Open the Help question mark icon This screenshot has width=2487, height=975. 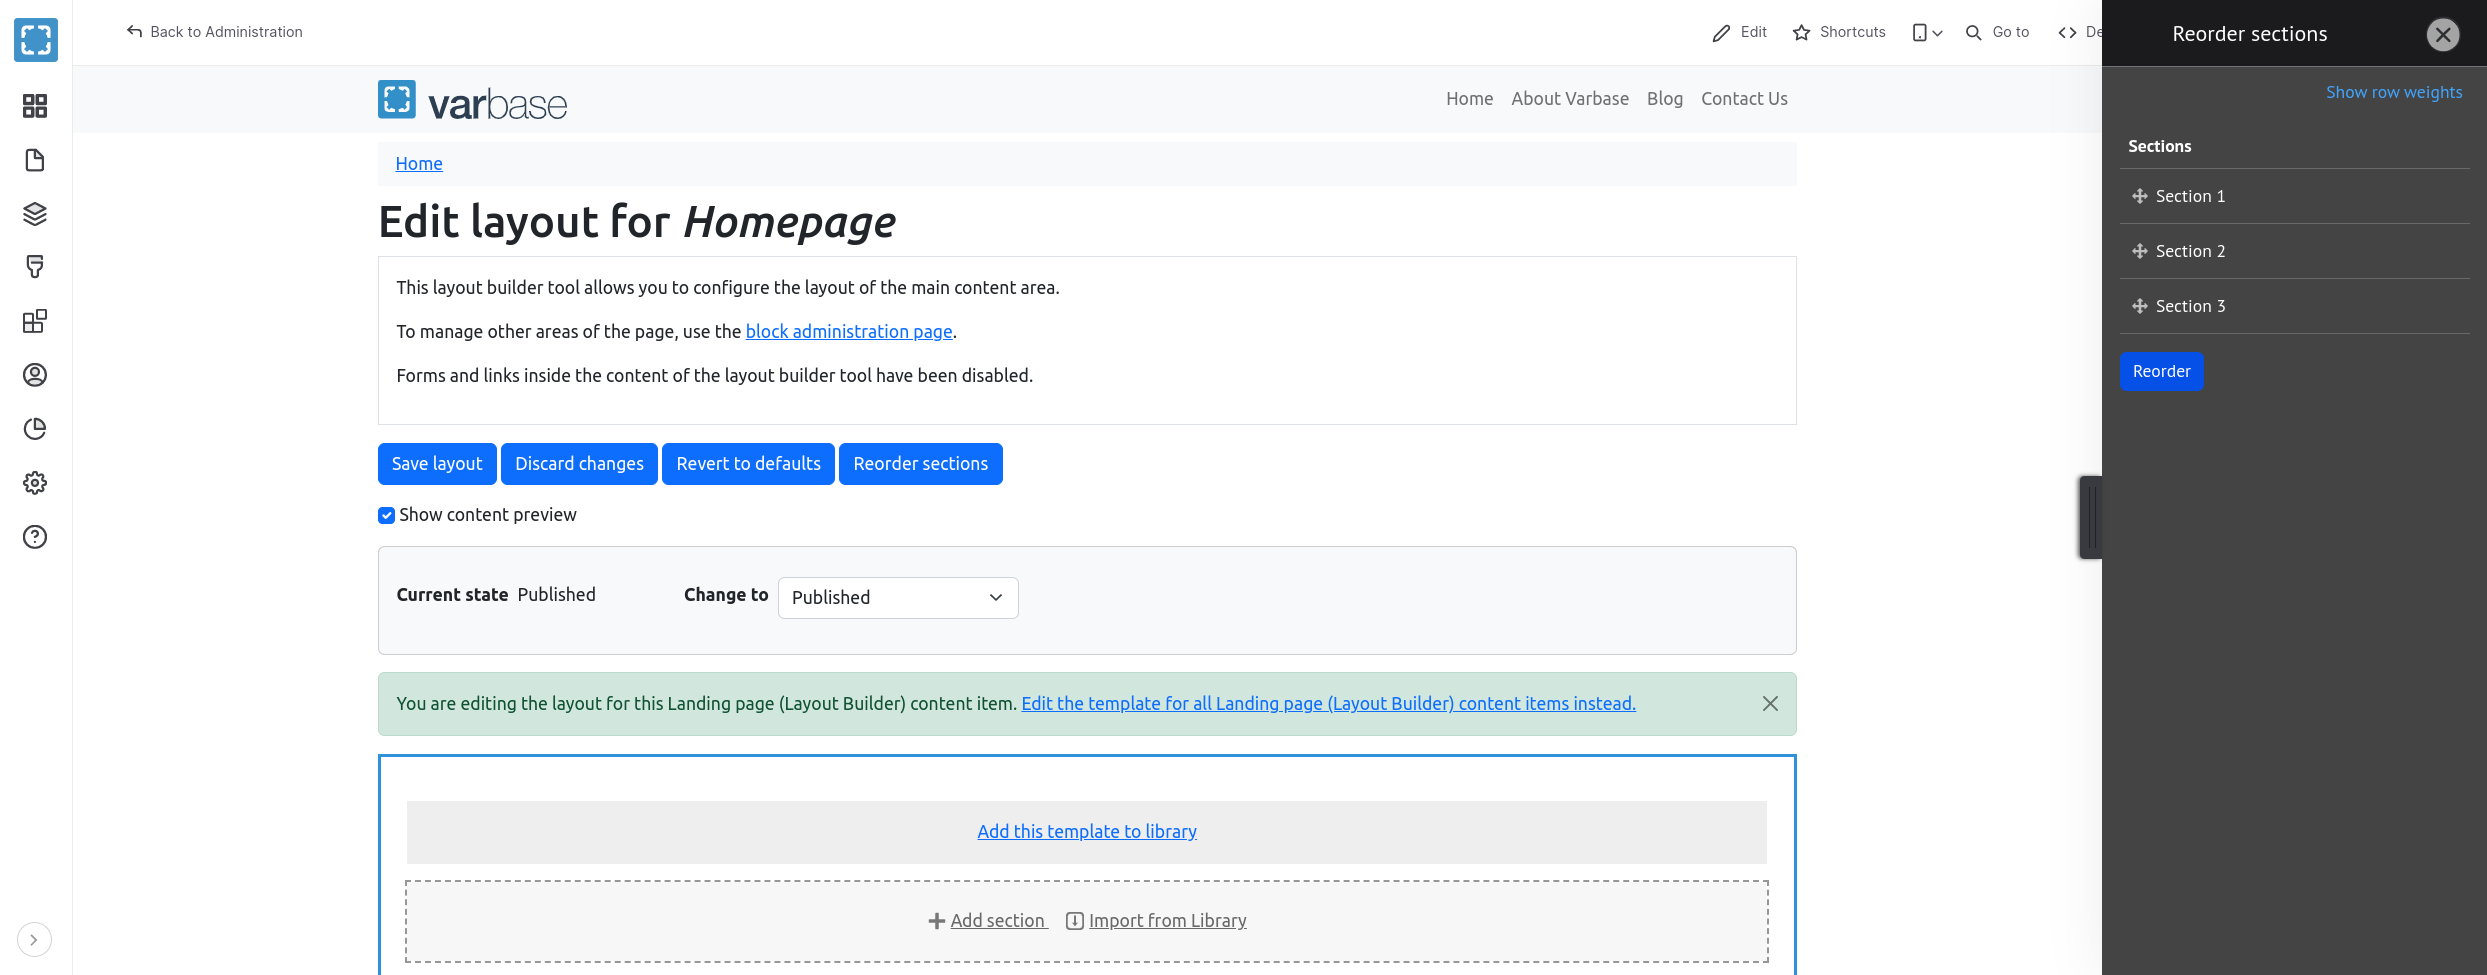coord(35,537)
